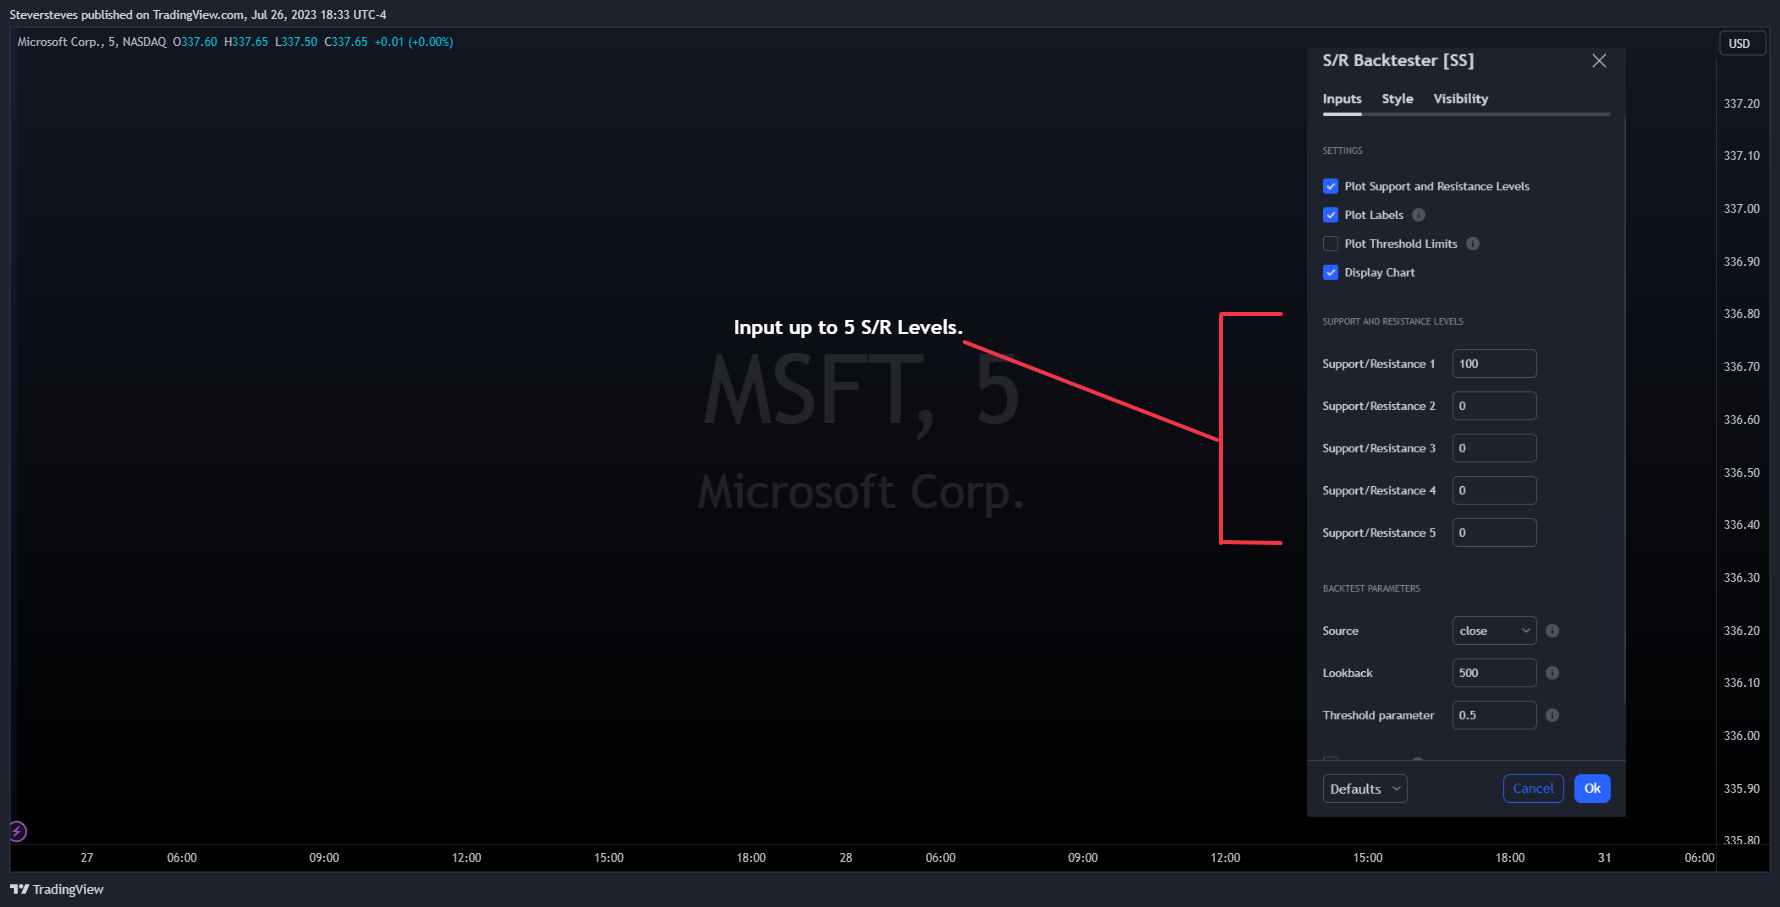Focus the Support/Resistance 2 input field

click(x=1494, y=406)
